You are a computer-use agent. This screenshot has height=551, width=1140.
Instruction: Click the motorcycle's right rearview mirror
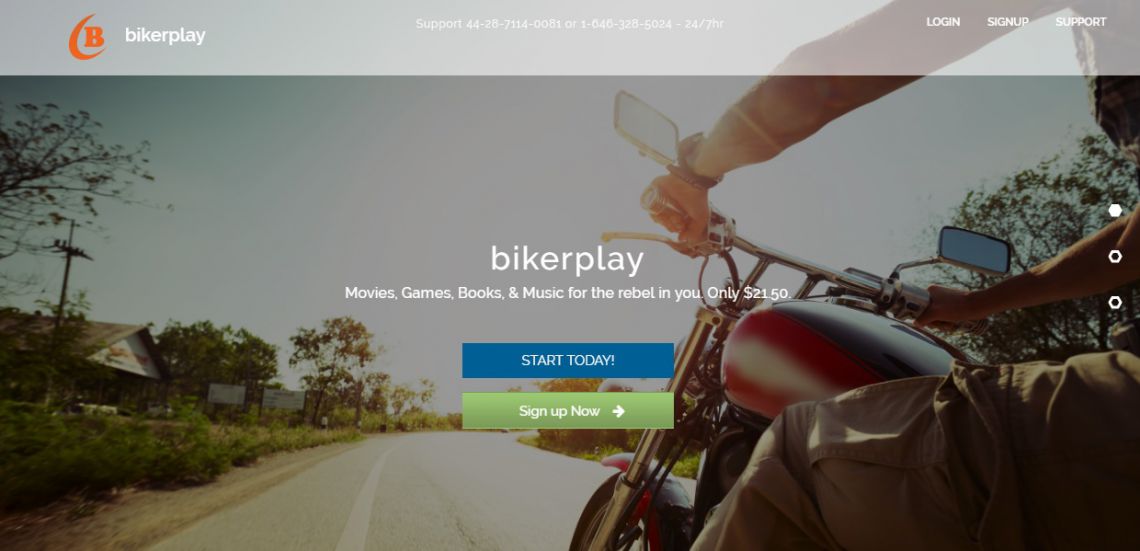pos(974,250)
